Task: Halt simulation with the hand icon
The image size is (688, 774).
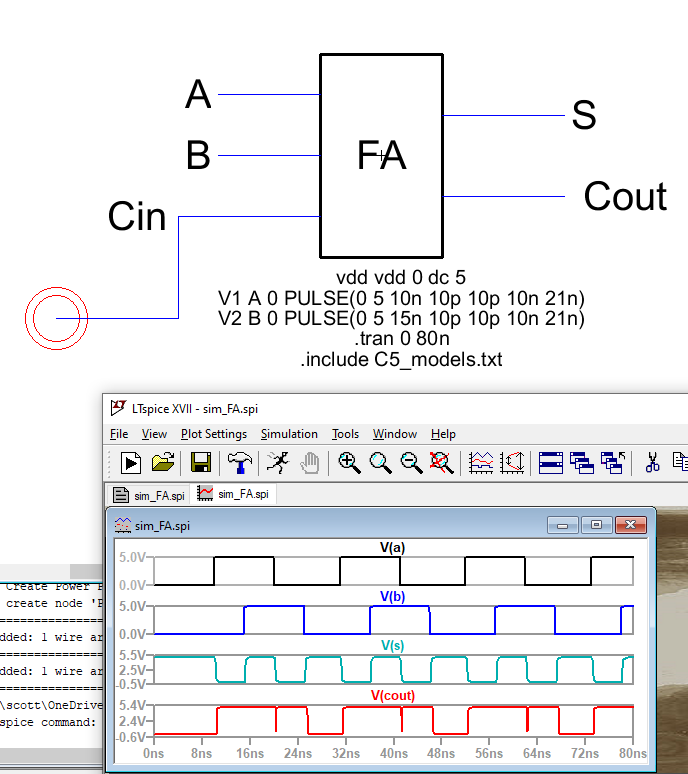Action: click(x=310, y=462)
